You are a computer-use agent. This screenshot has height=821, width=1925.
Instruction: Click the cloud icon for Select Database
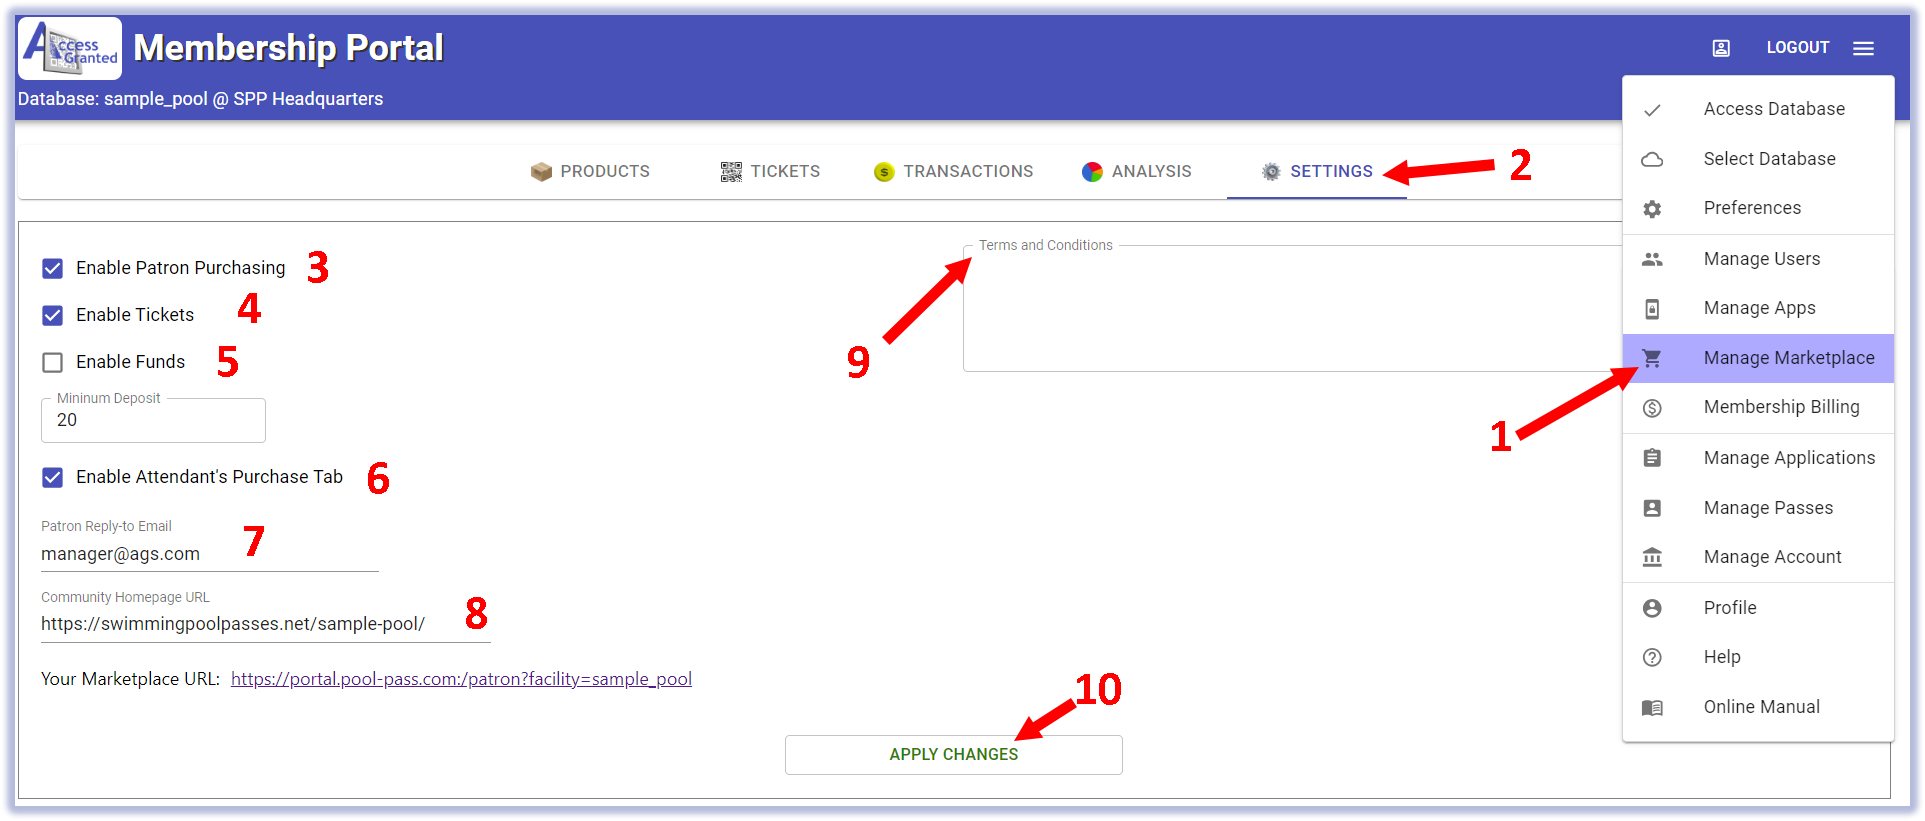click(x=1652, y=159)
